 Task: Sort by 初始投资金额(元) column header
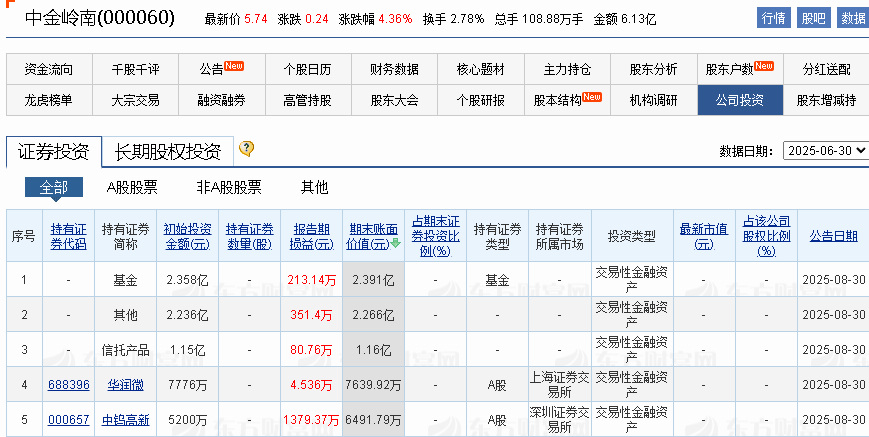(187, 237)
